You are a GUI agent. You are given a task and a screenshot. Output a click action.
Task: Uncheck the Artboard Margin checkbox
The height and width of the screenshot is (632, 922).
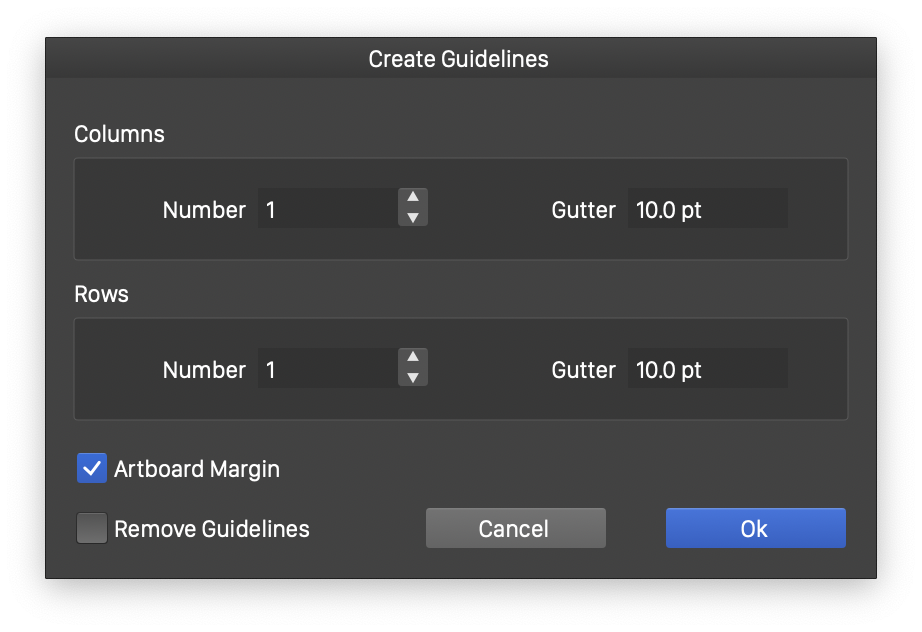click(92, 468)
